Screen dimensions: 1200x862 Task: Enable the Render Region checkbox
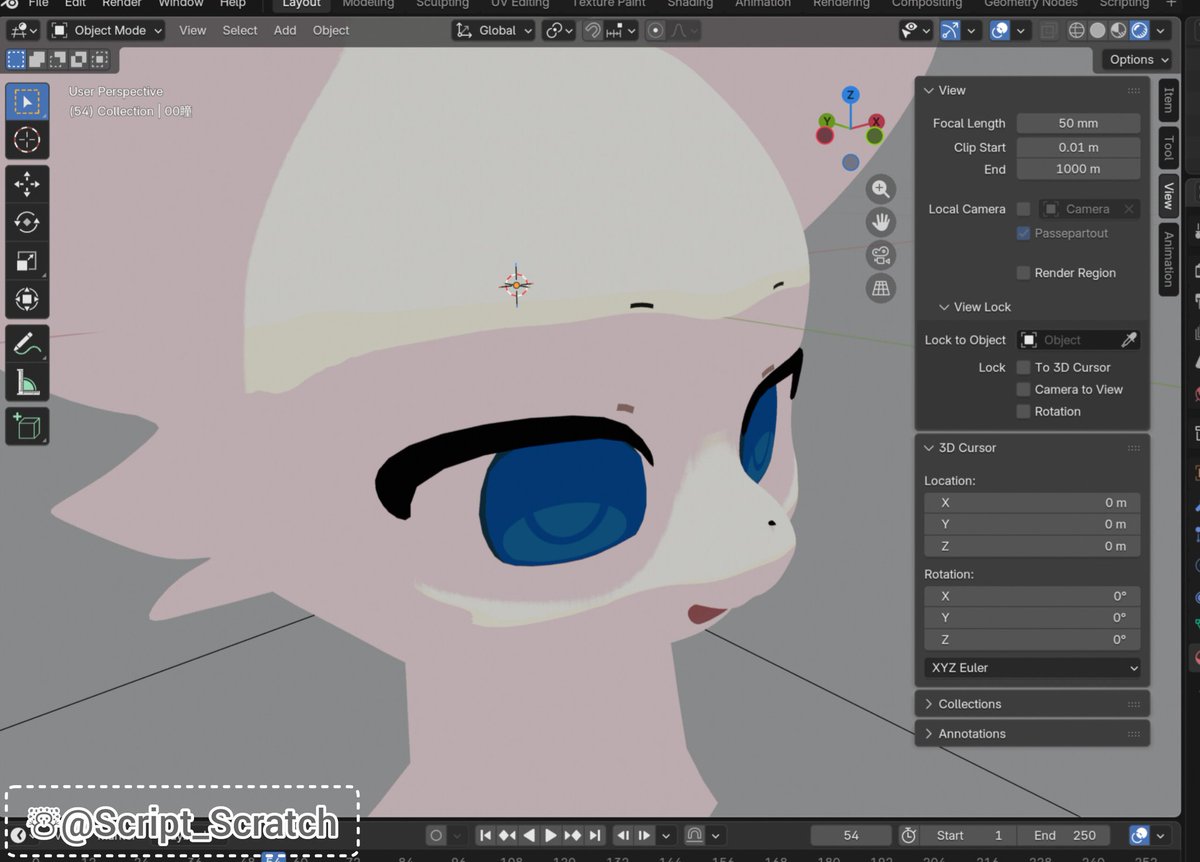pyautogui.click(x=1023, y=273)
